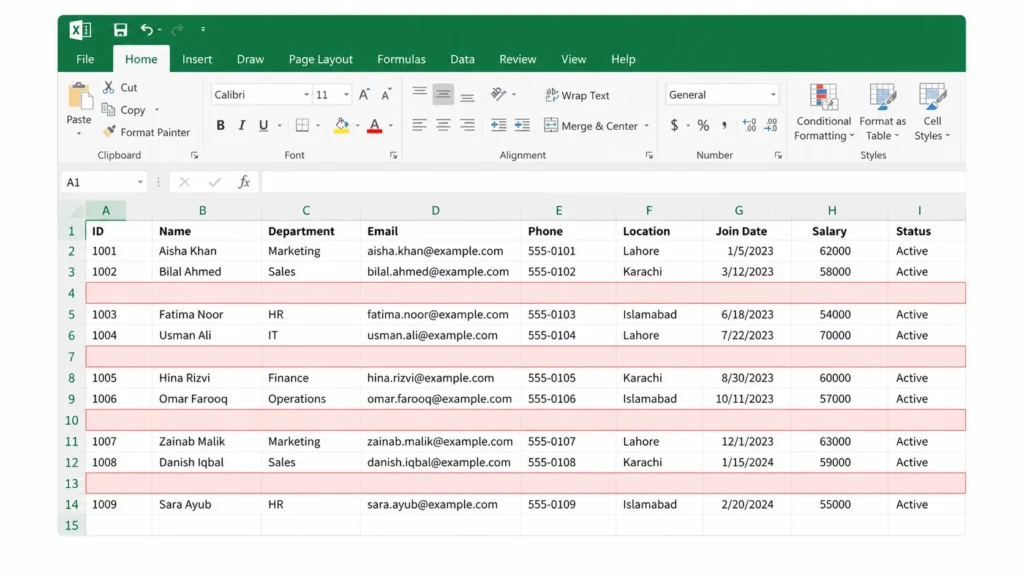This screenshot has width=1024, height=576.
Task: Activate the Format Painter brush
Action: 109,132
